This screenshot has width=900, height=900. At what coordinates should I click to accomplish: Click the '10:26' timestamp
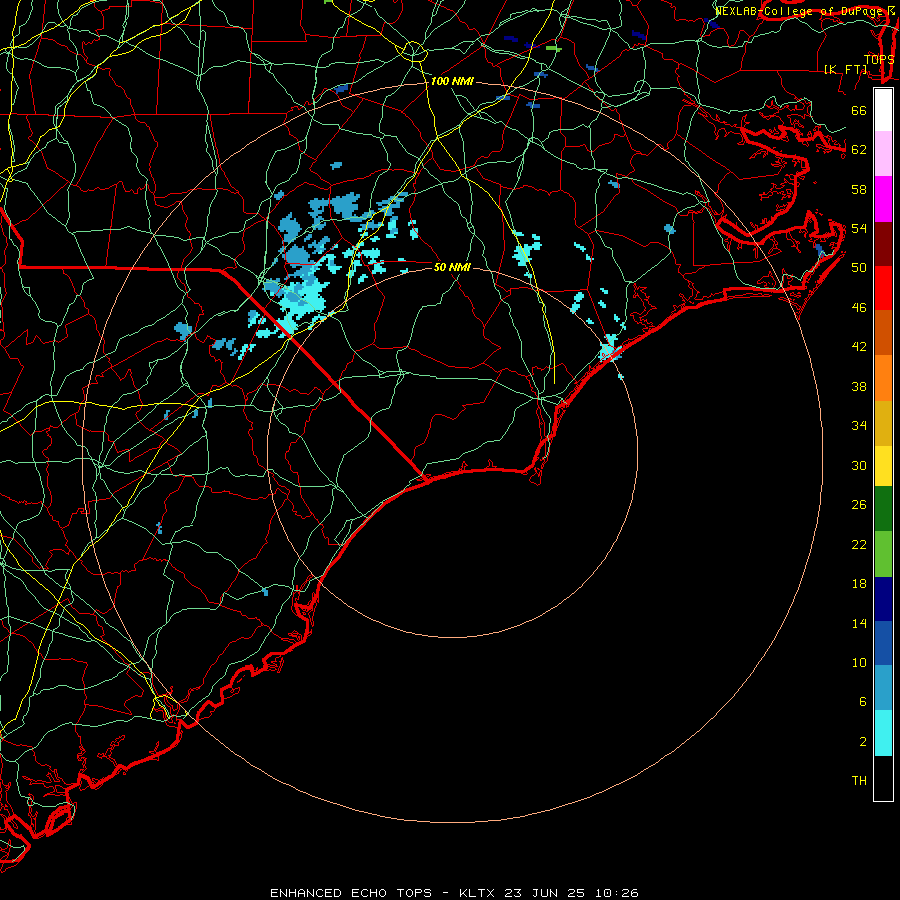(x=616, y=893)
